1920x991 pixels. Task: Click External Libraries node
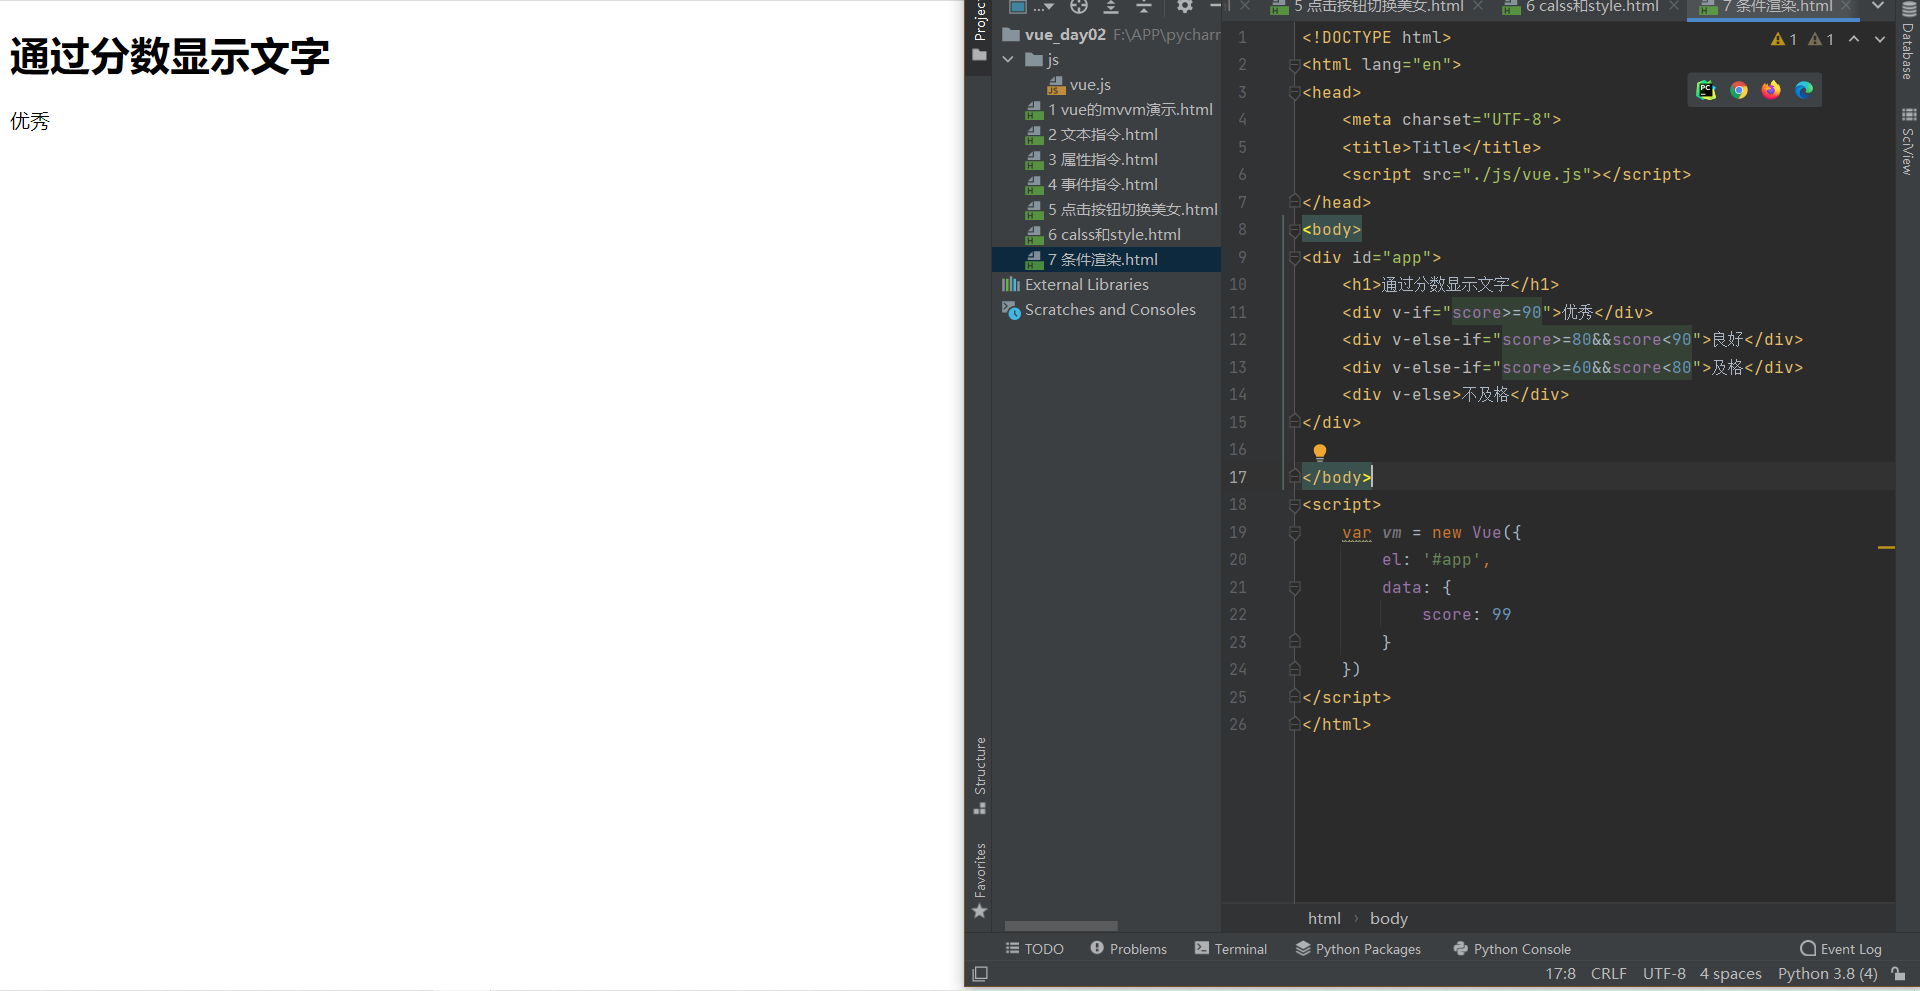(1075, 285)
